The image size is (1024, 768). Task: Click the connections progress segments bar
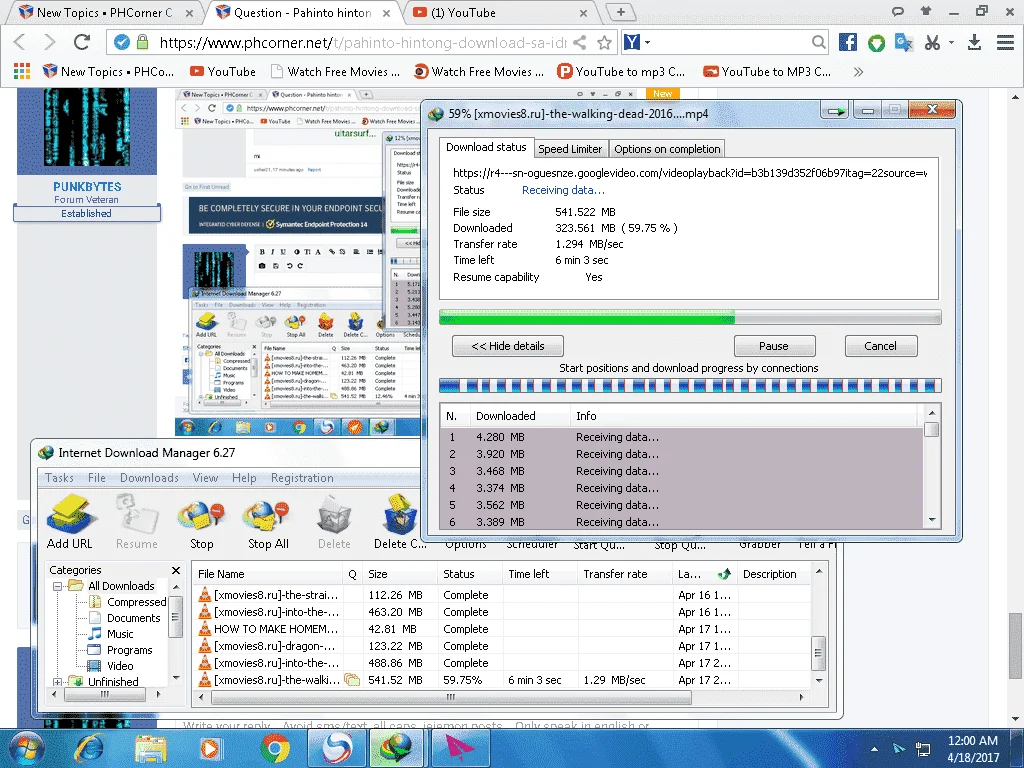[x=690, y=385]
